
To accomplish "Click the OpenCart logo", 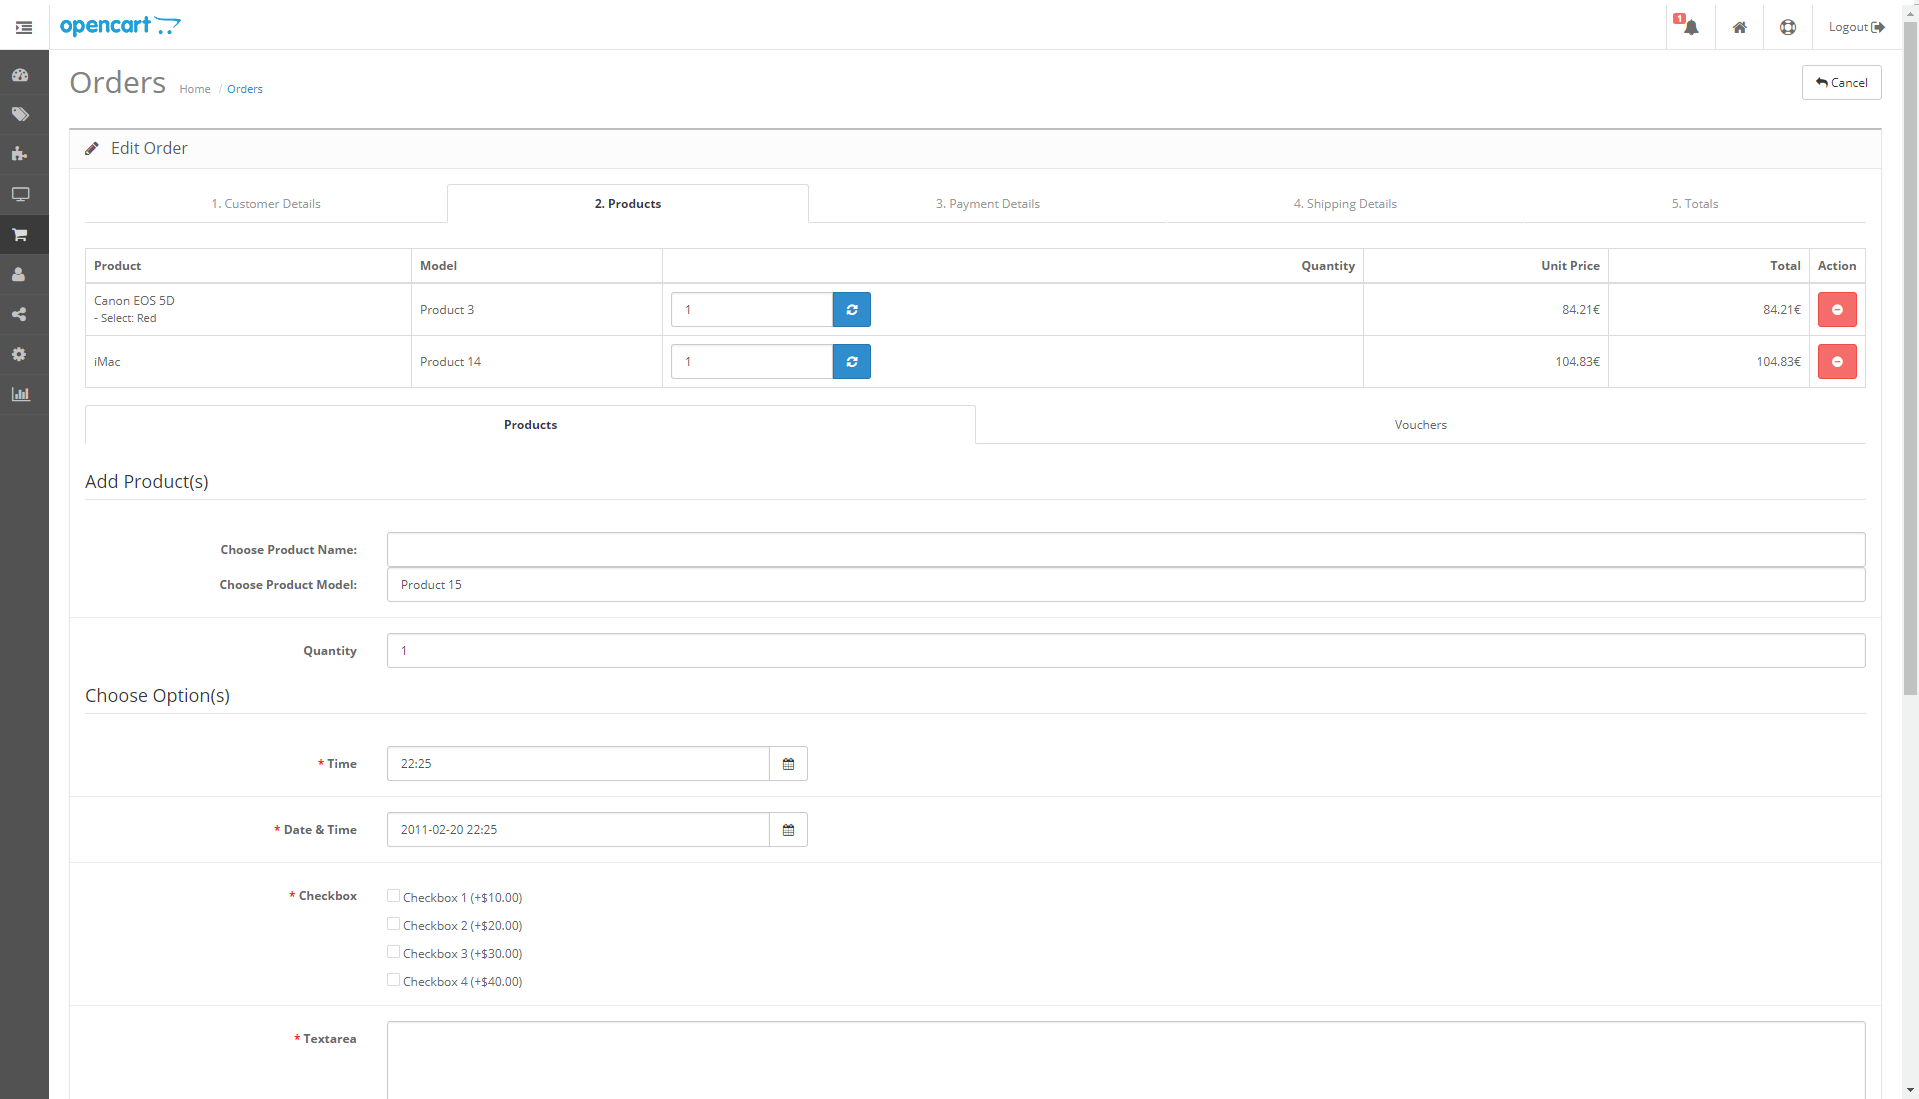I will (120, 26).
